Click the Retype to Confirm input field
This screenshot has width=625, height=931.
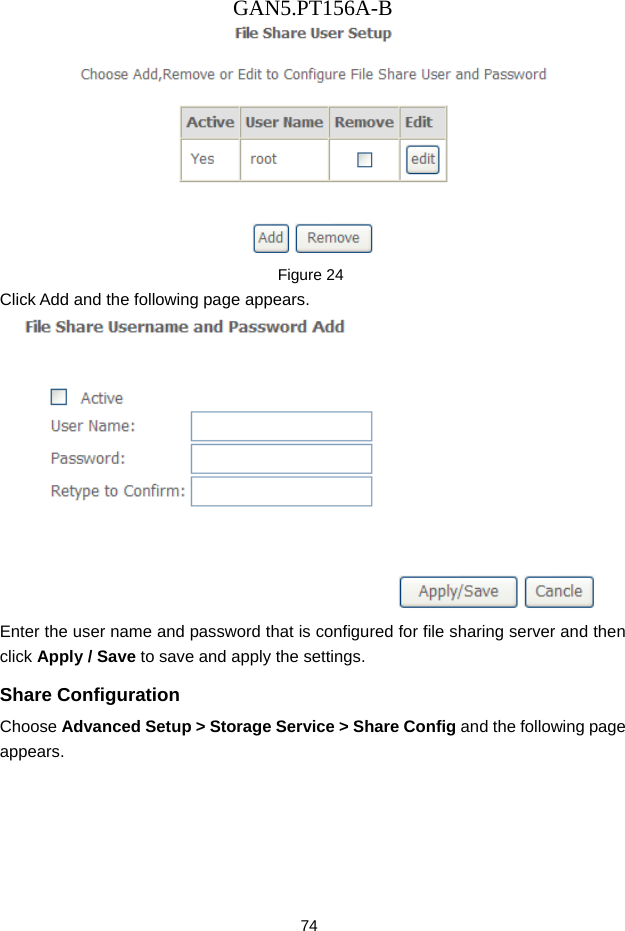point(280,491)
